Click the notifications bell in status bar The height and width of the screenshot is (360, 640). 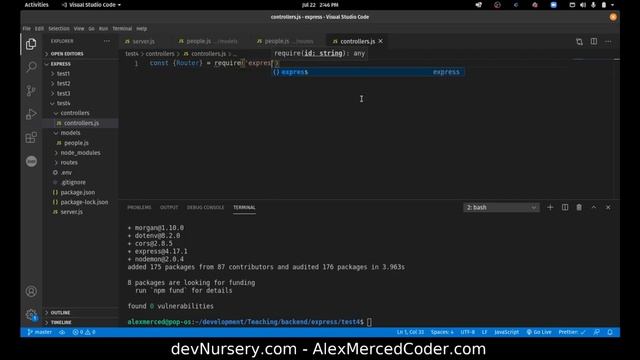pos(610,332)
